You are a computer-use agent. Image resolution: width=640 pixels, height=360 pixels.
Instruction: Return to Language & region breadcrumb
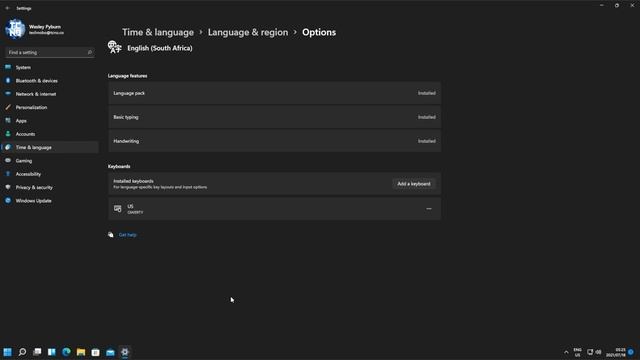248,32
